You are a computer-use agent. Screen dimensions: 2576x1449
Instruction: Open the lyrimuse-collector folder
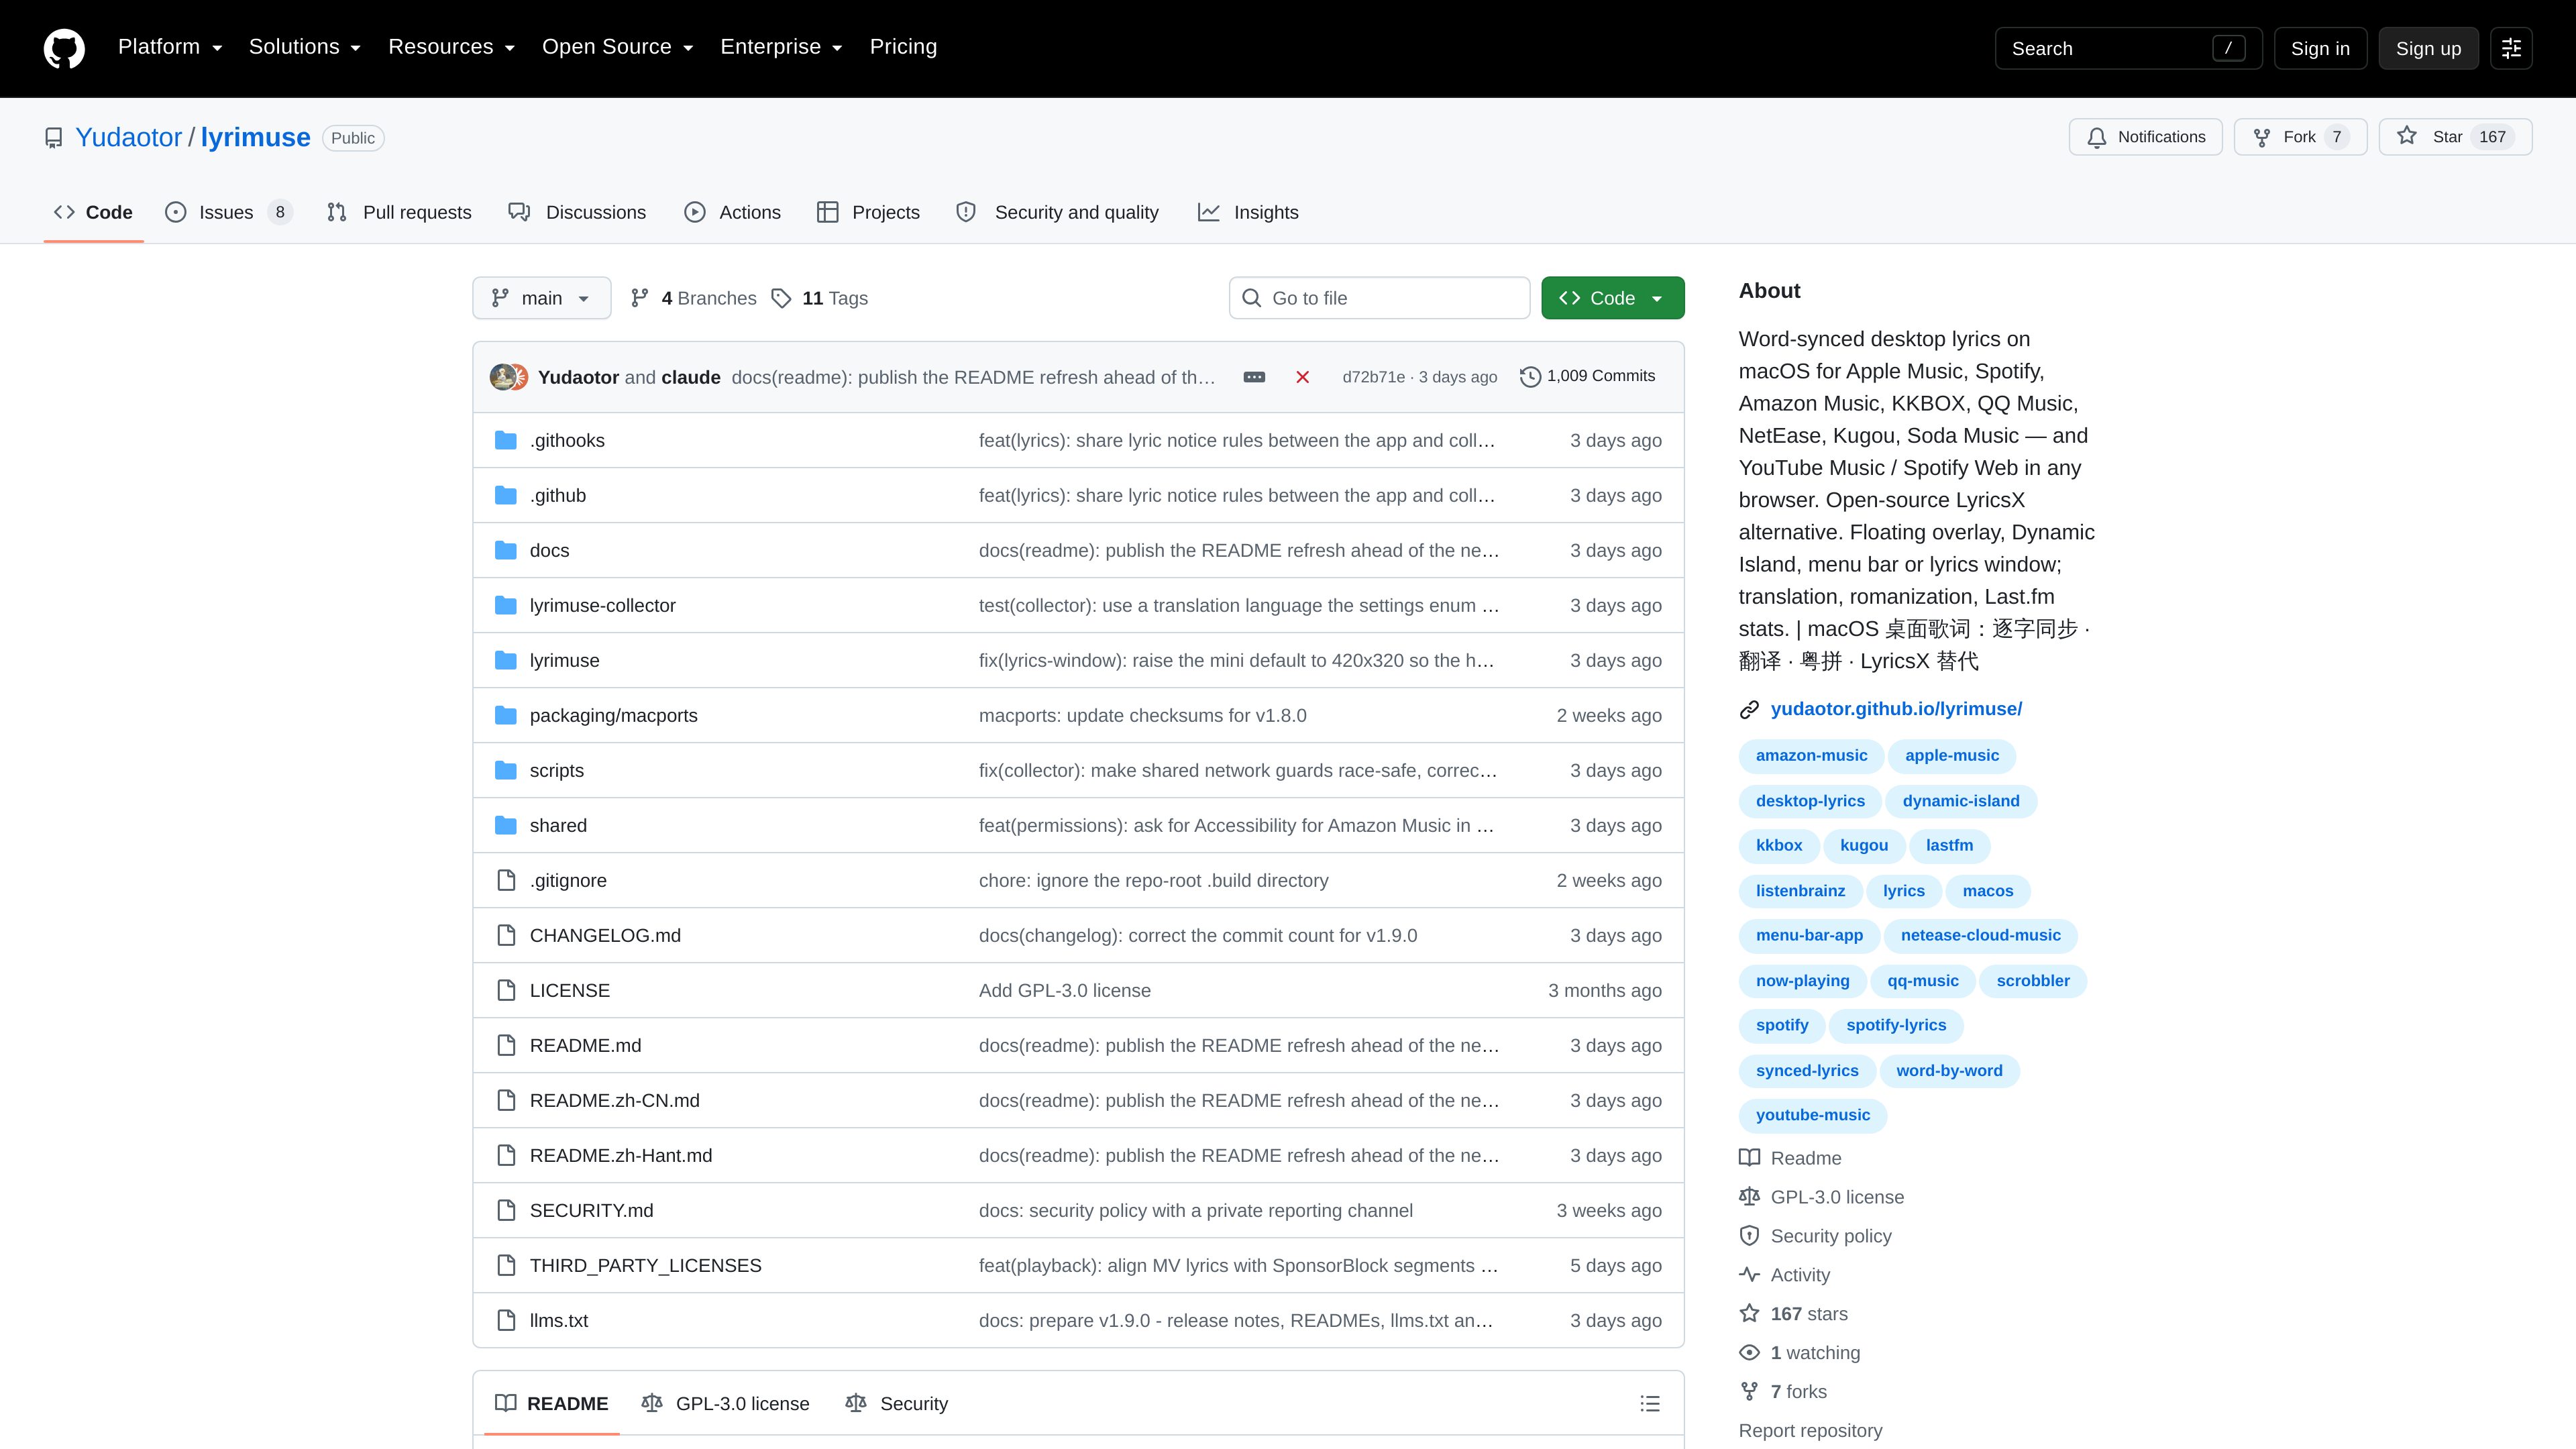(602, 605)
